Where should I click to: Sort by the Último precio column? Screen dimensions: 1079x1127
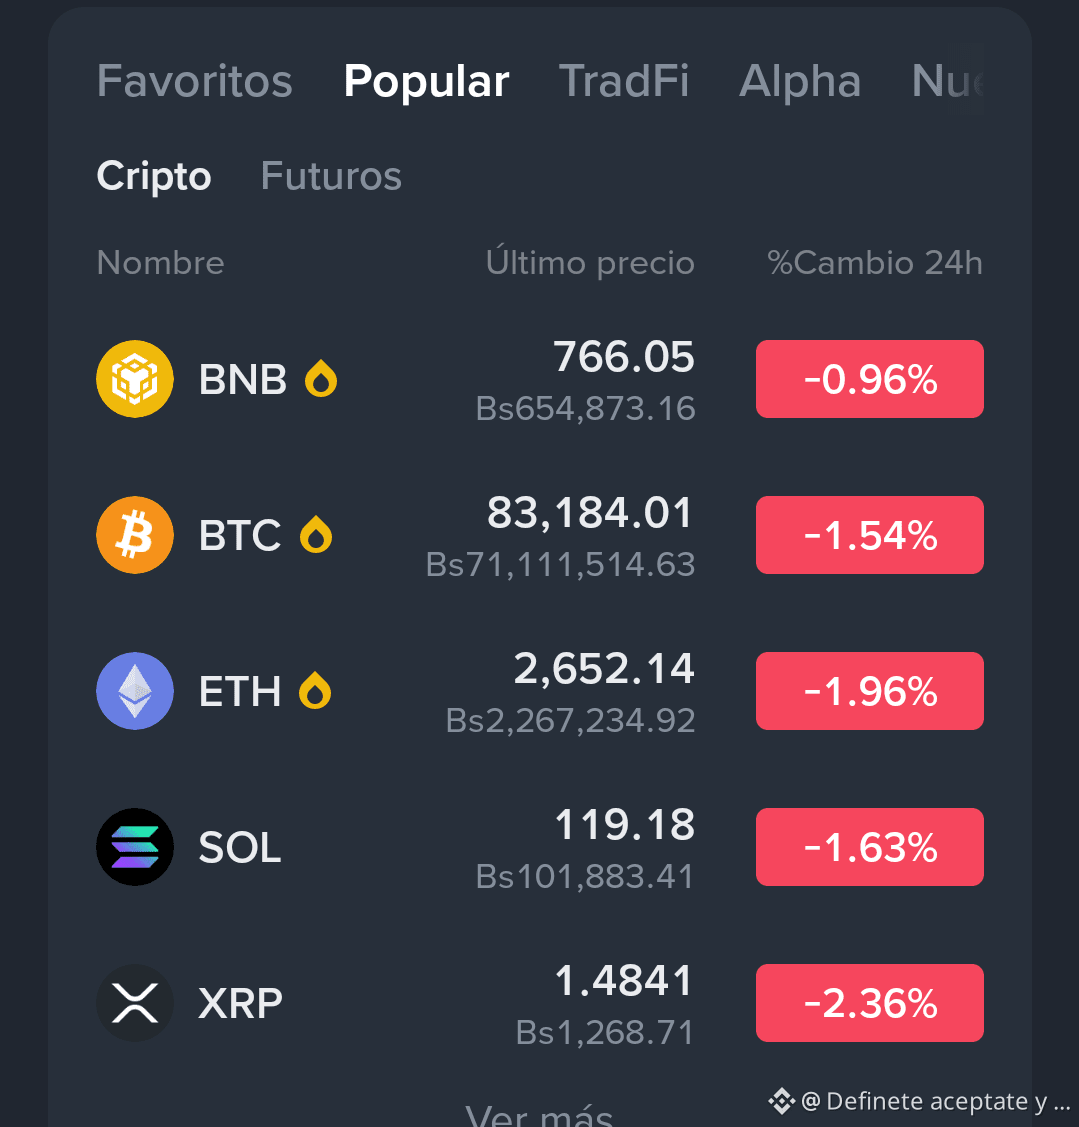click(590, 262)
